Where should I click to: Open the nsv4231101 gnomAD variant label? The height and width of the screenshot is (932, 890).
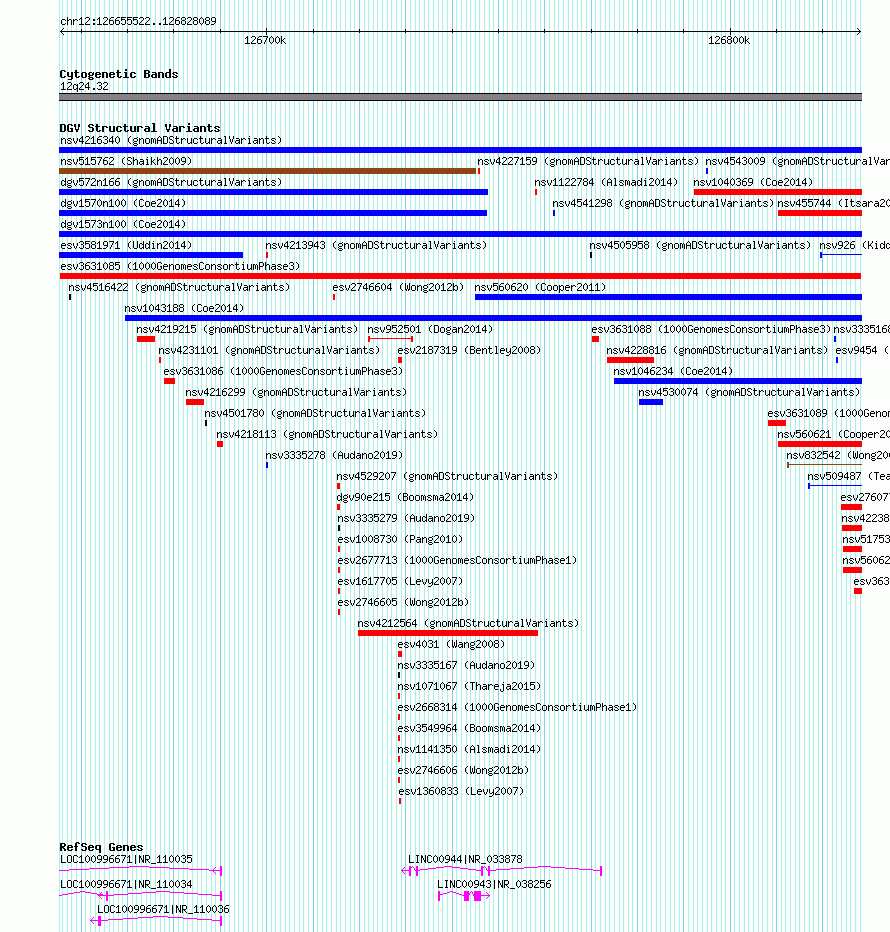[269, 350]
